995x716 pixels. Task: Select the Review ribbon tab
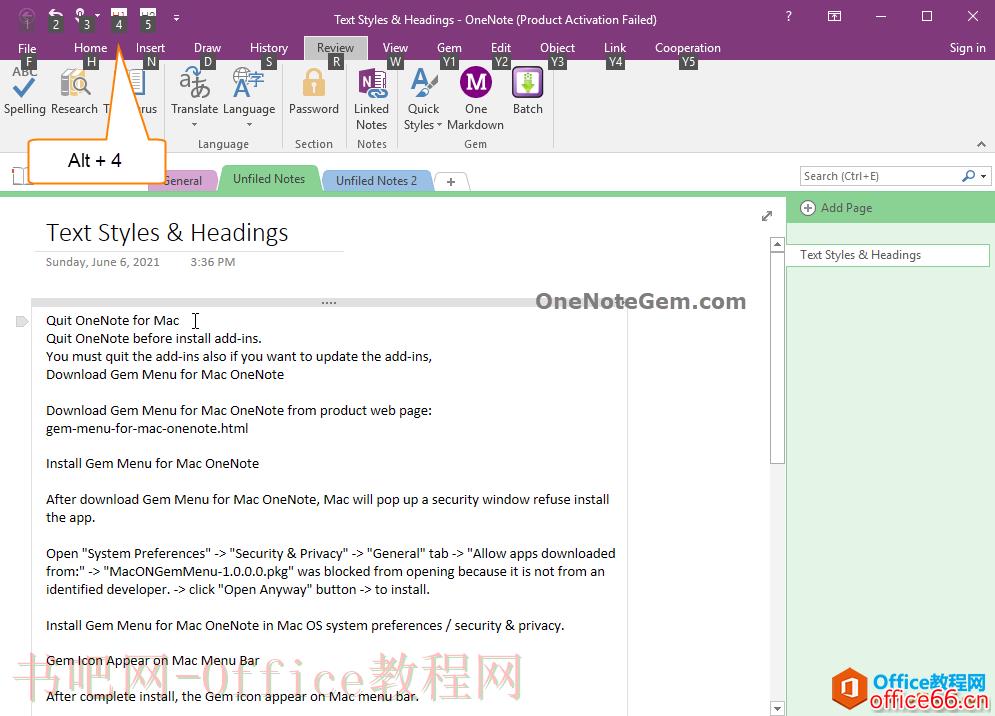[336, 48]
